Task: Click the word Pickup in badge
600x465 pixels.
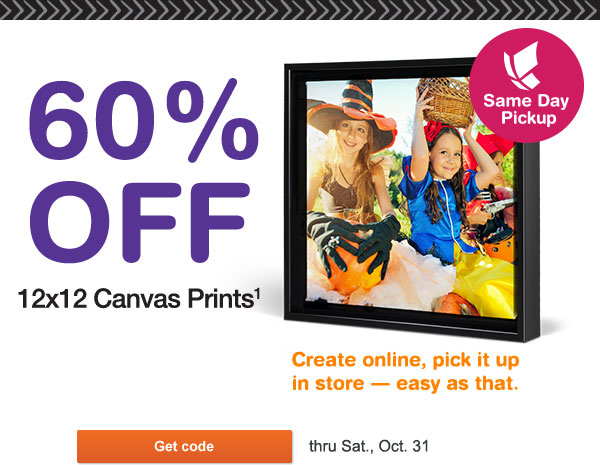Action: click(x=529, y=119)
